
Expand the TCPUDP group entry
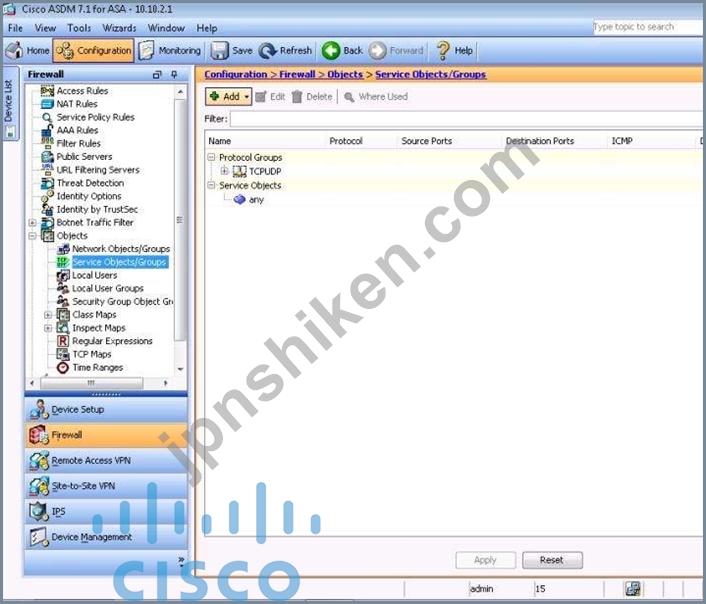[x=224, y=171]
